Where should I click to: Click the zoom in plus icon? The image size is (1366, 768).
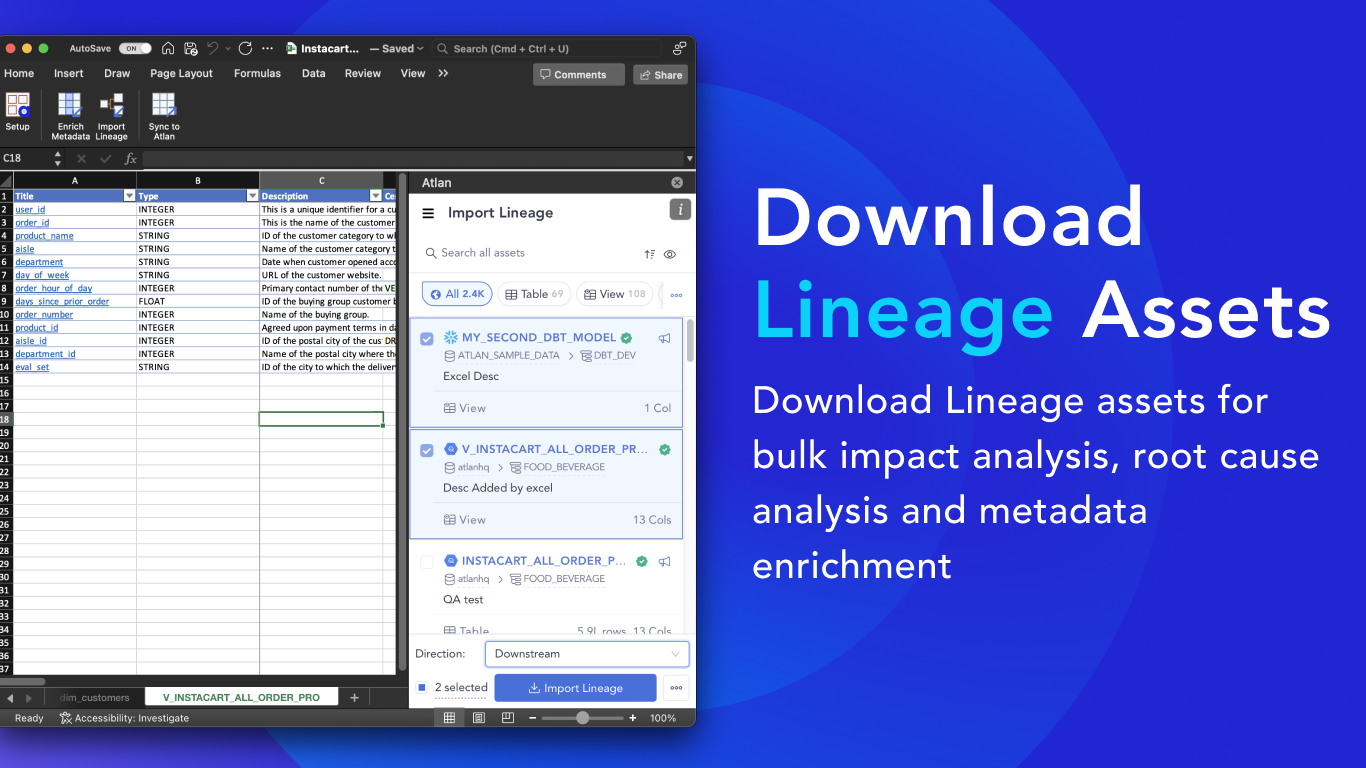[632, 718]
